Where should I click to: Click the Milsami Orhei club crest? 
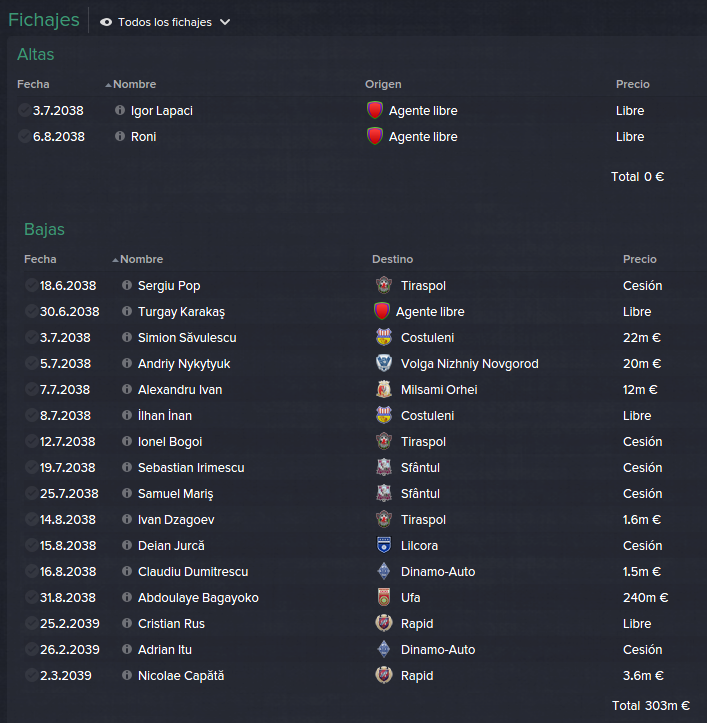(x=384, y=389)
